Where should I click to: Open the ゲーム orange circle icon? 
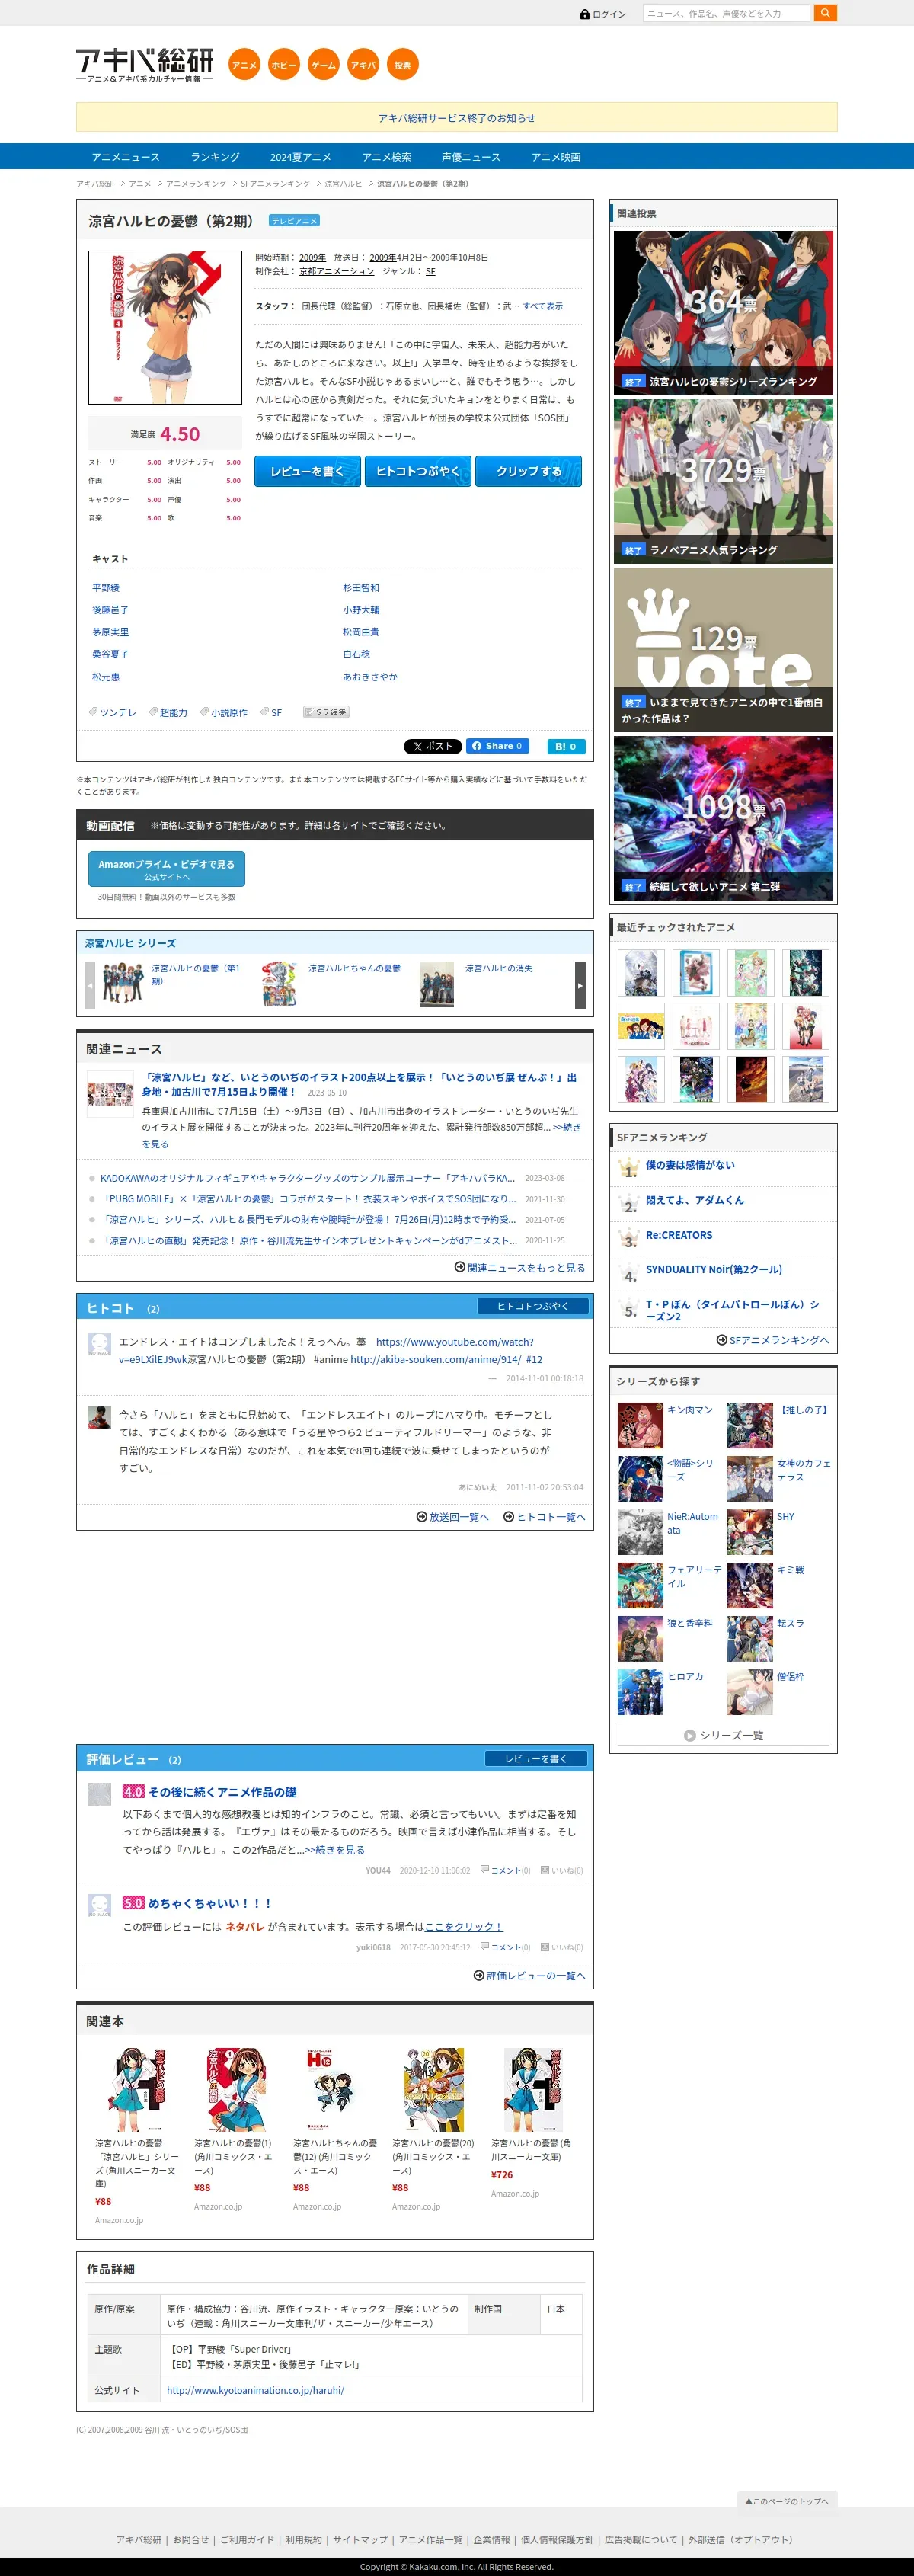click(323, 65)
